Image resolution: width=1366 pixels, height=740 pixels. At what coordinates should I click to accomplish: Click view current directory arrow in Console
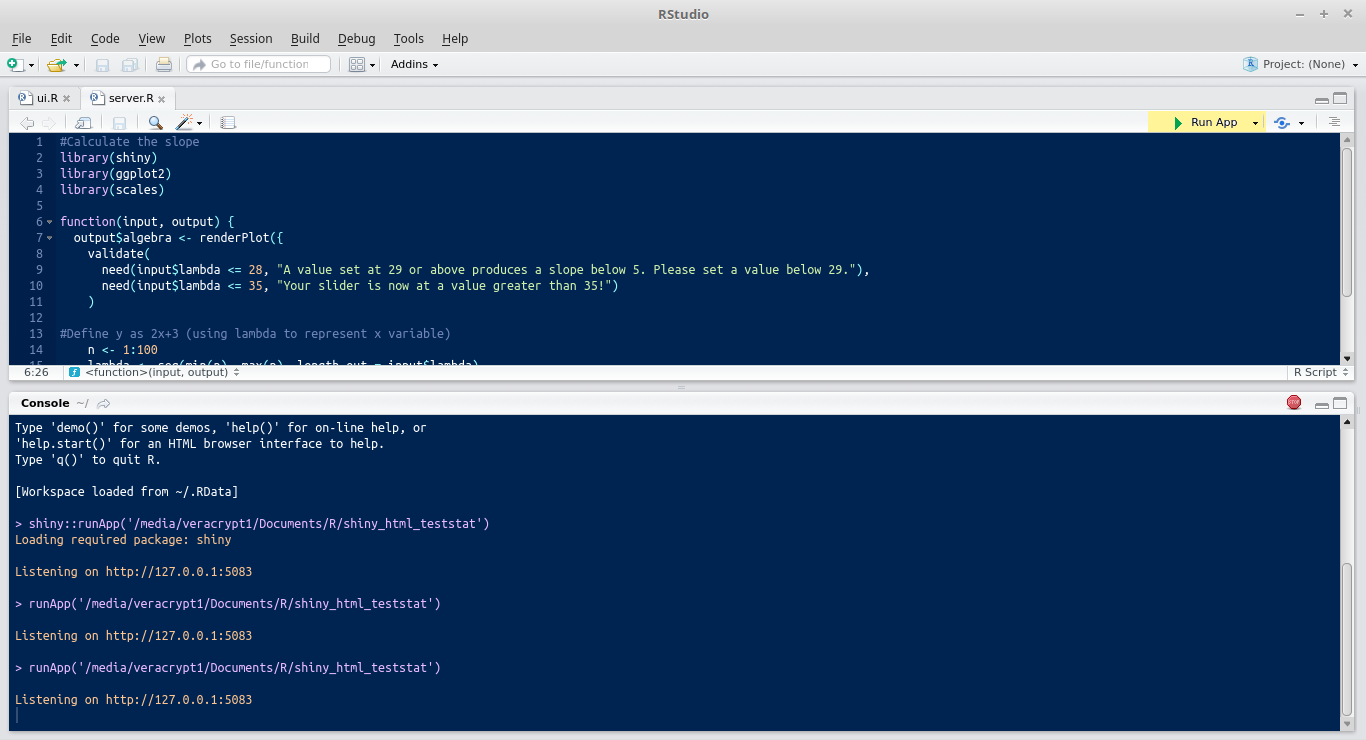tap(104, 403)
